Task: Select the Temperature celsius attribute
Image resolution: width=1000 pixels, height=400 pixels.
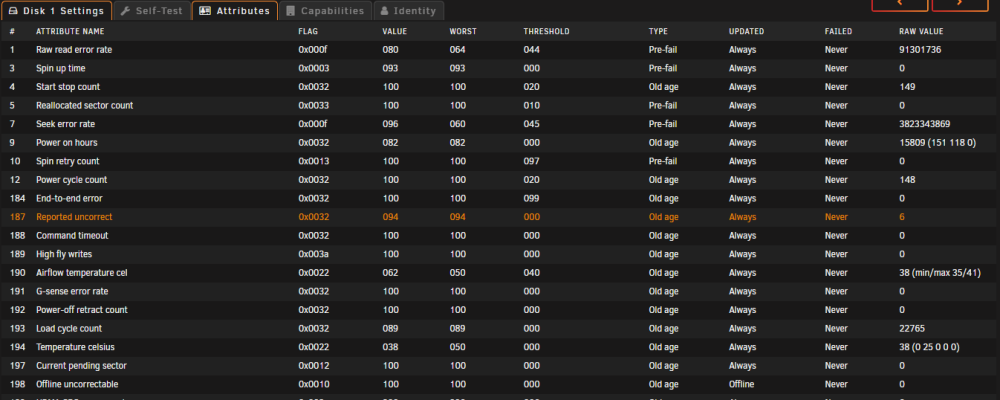Action: pyautogui.click(x=75, y=347)
